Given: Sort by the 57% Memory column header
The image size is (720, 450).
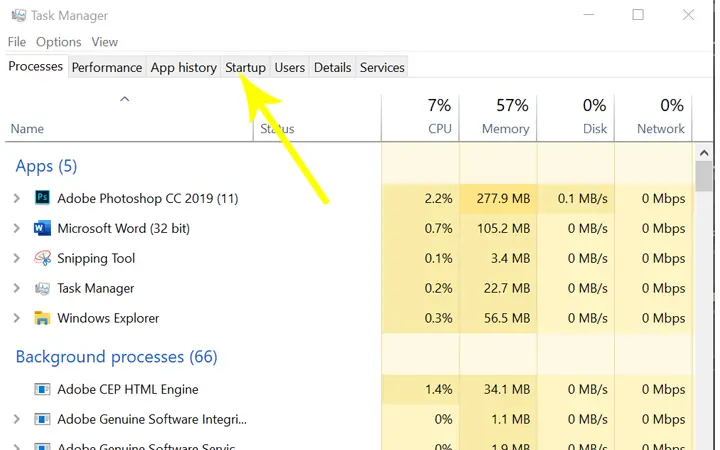Looking at the screenshot, I should pyautogui.click(x=498, y=118).
